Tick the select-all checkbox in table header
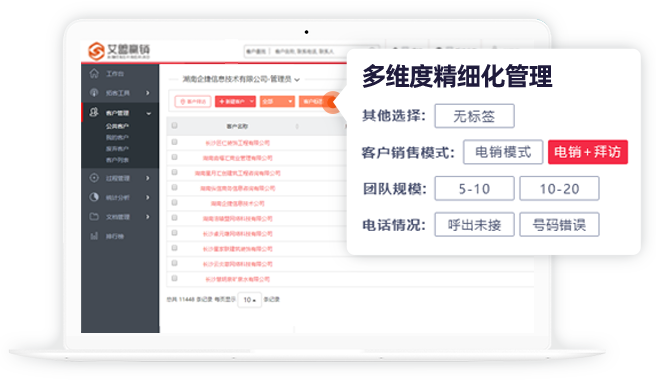656x380 pixels. click(174, 126)
